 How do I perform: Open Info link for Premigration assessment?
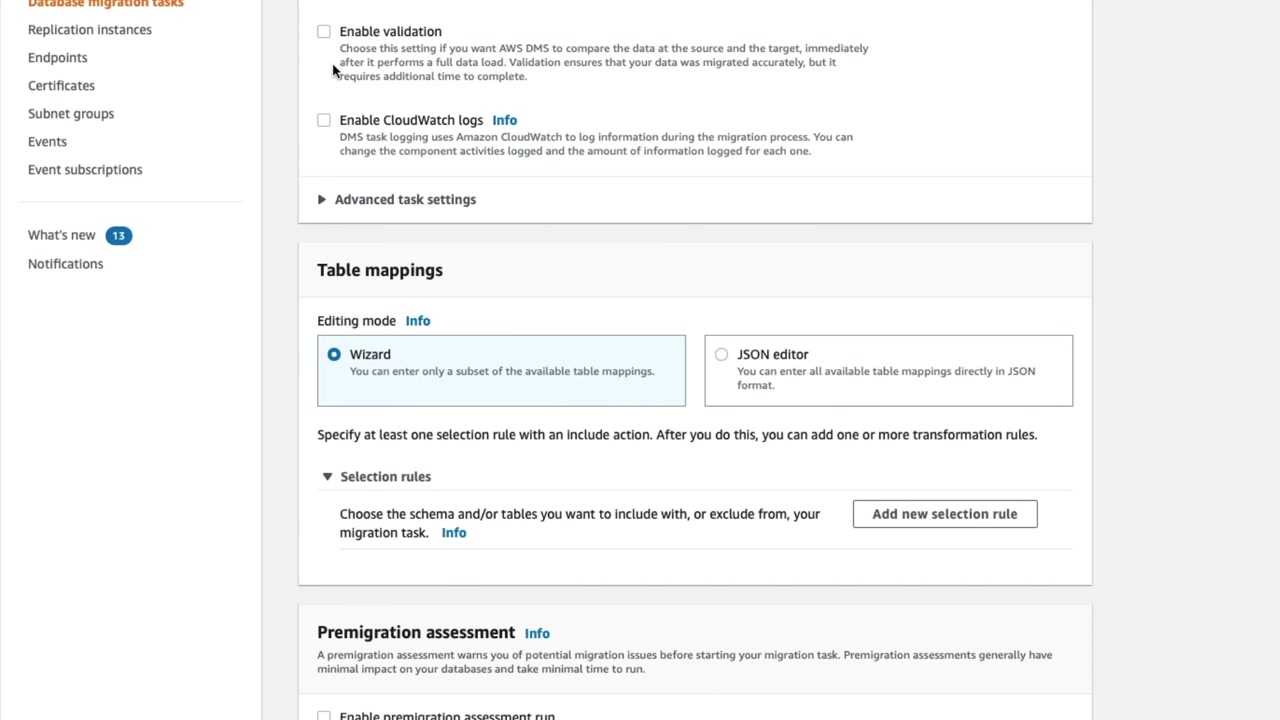tap(537, 633)
